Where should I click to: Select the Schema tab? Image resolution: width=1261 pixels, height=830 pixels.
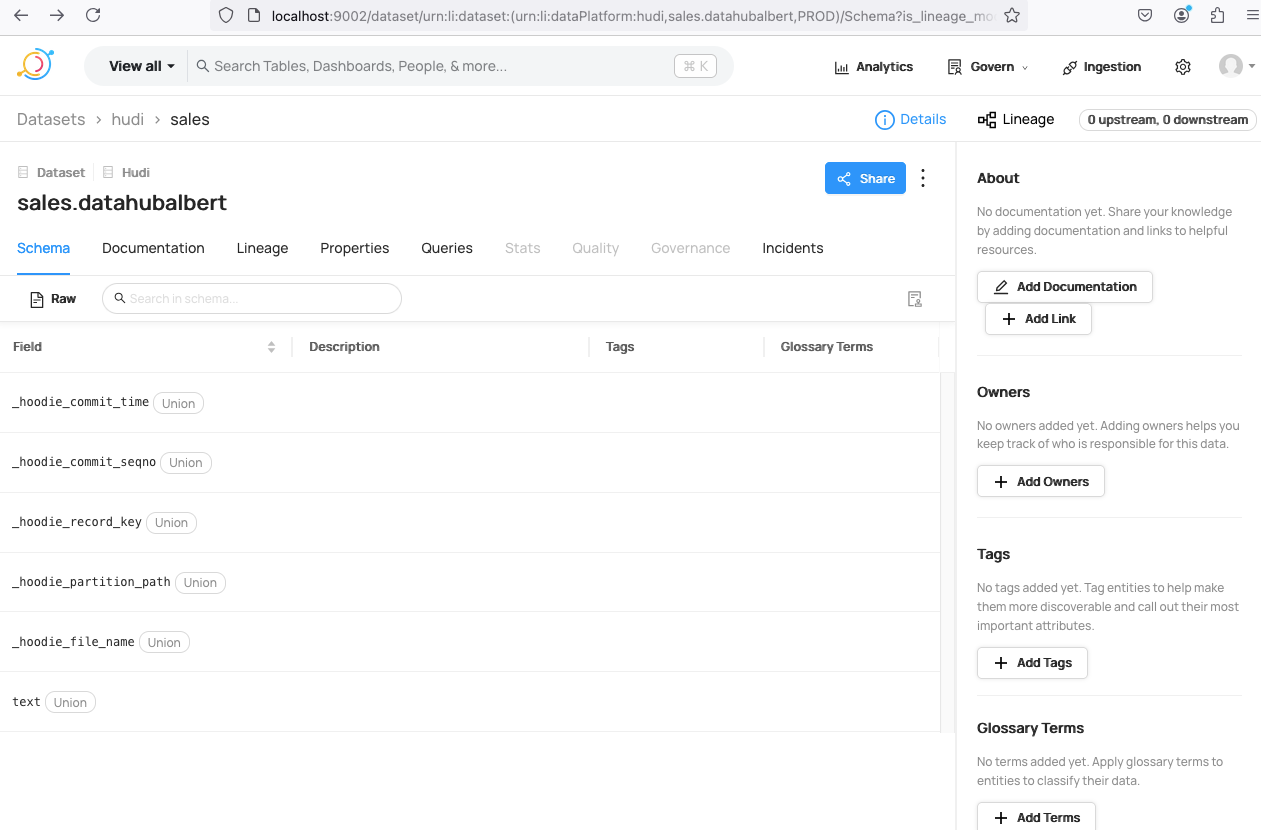43,248
